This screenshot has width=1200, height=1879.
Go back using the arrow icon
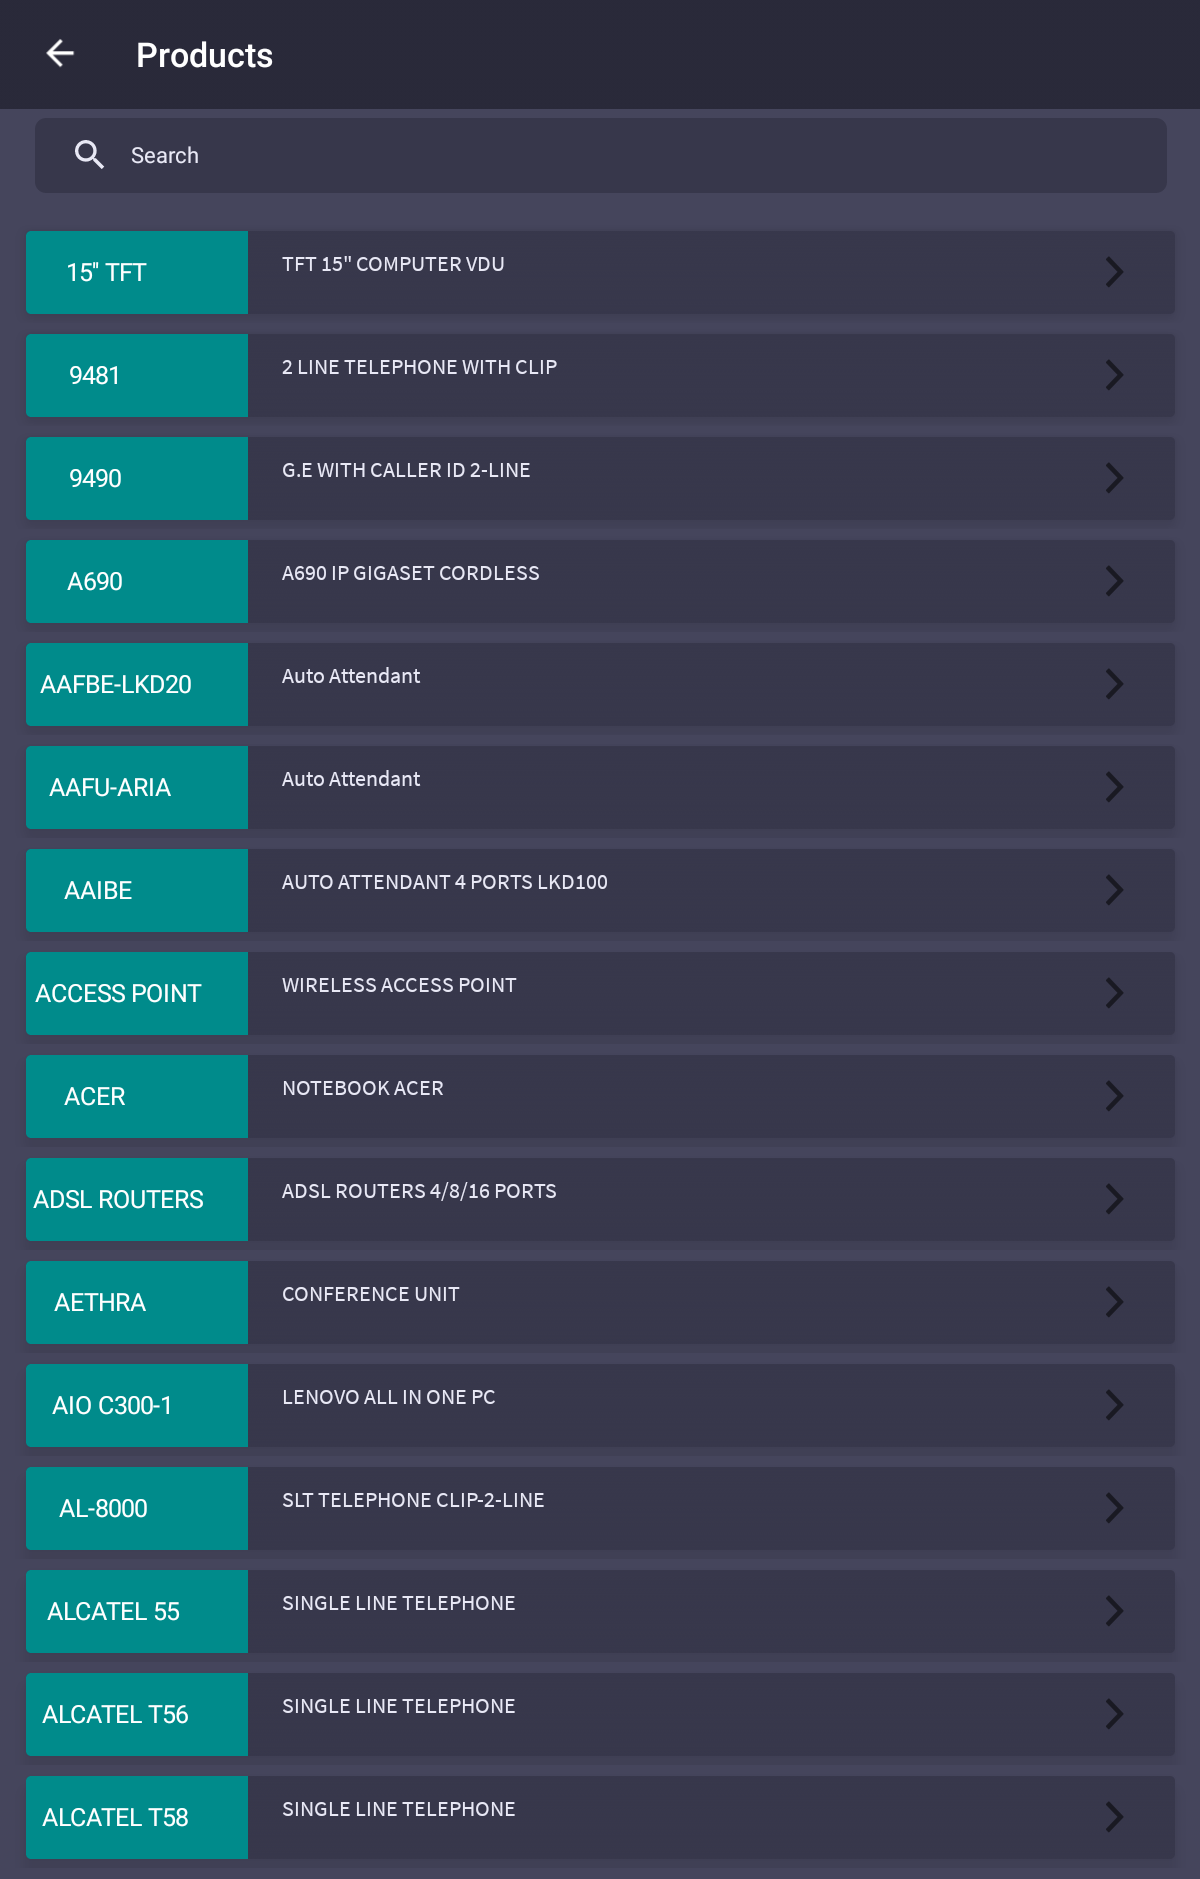point(61,54)
